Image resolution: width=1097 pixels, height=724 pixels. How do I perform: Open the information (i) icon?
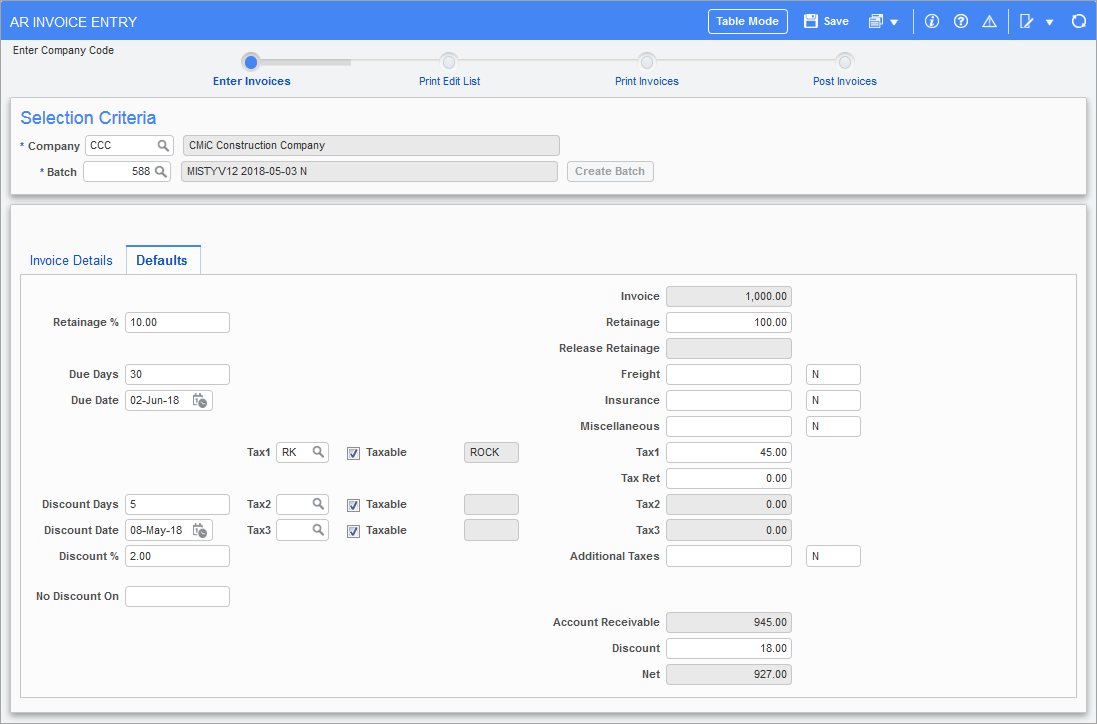[932, 22]
